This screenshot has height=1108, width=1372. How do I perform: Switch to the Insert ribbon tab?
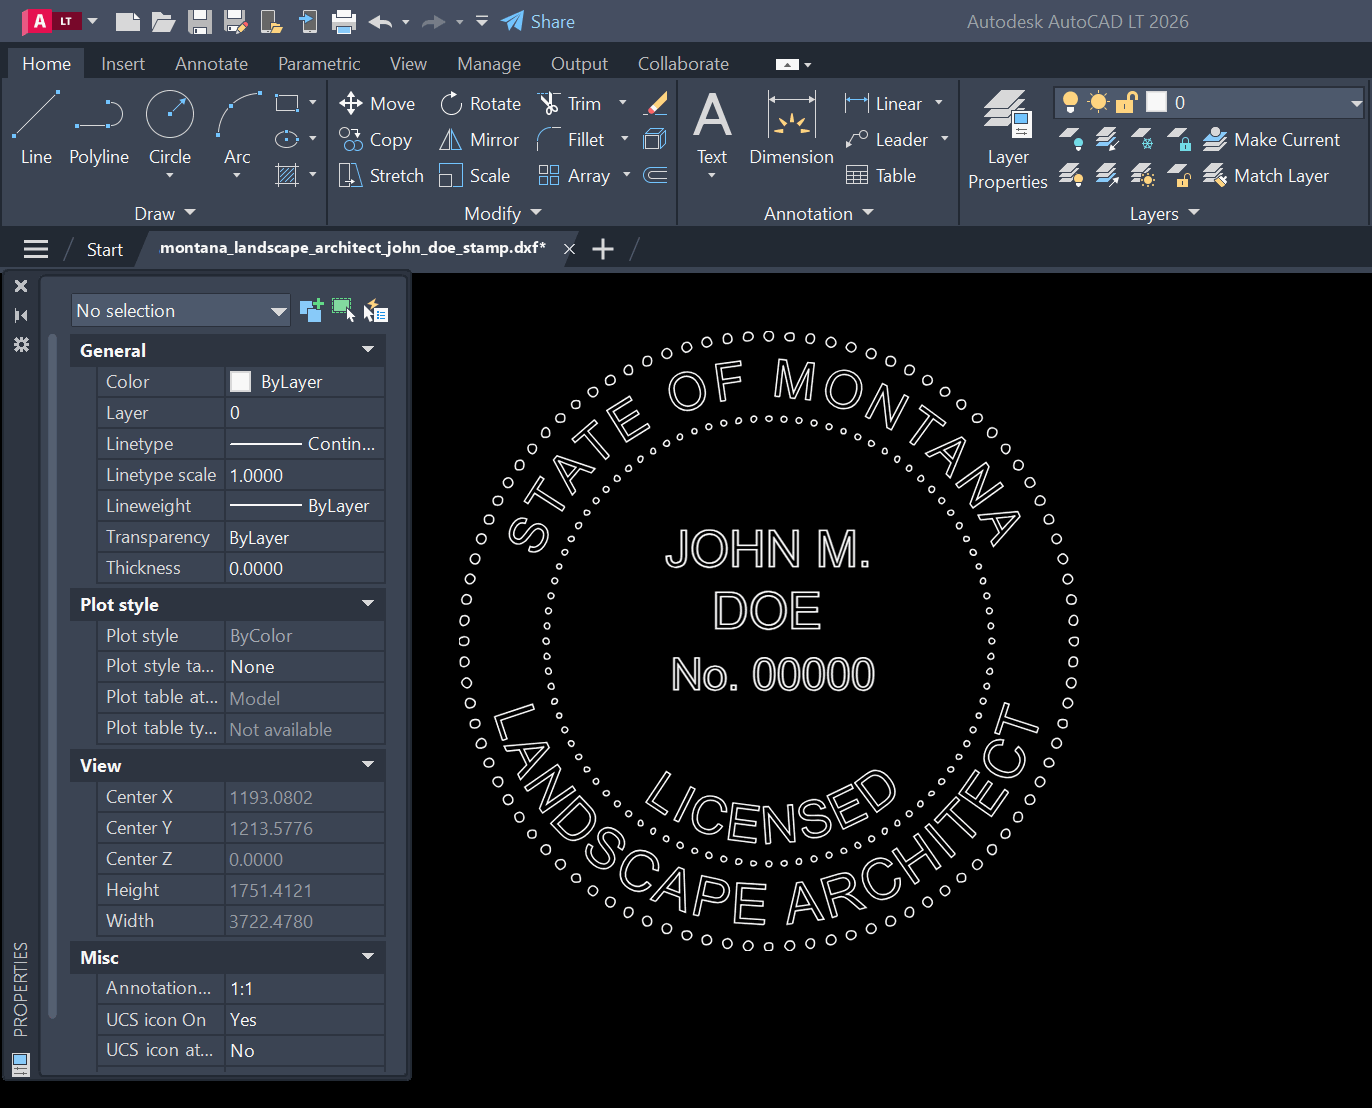123,63
